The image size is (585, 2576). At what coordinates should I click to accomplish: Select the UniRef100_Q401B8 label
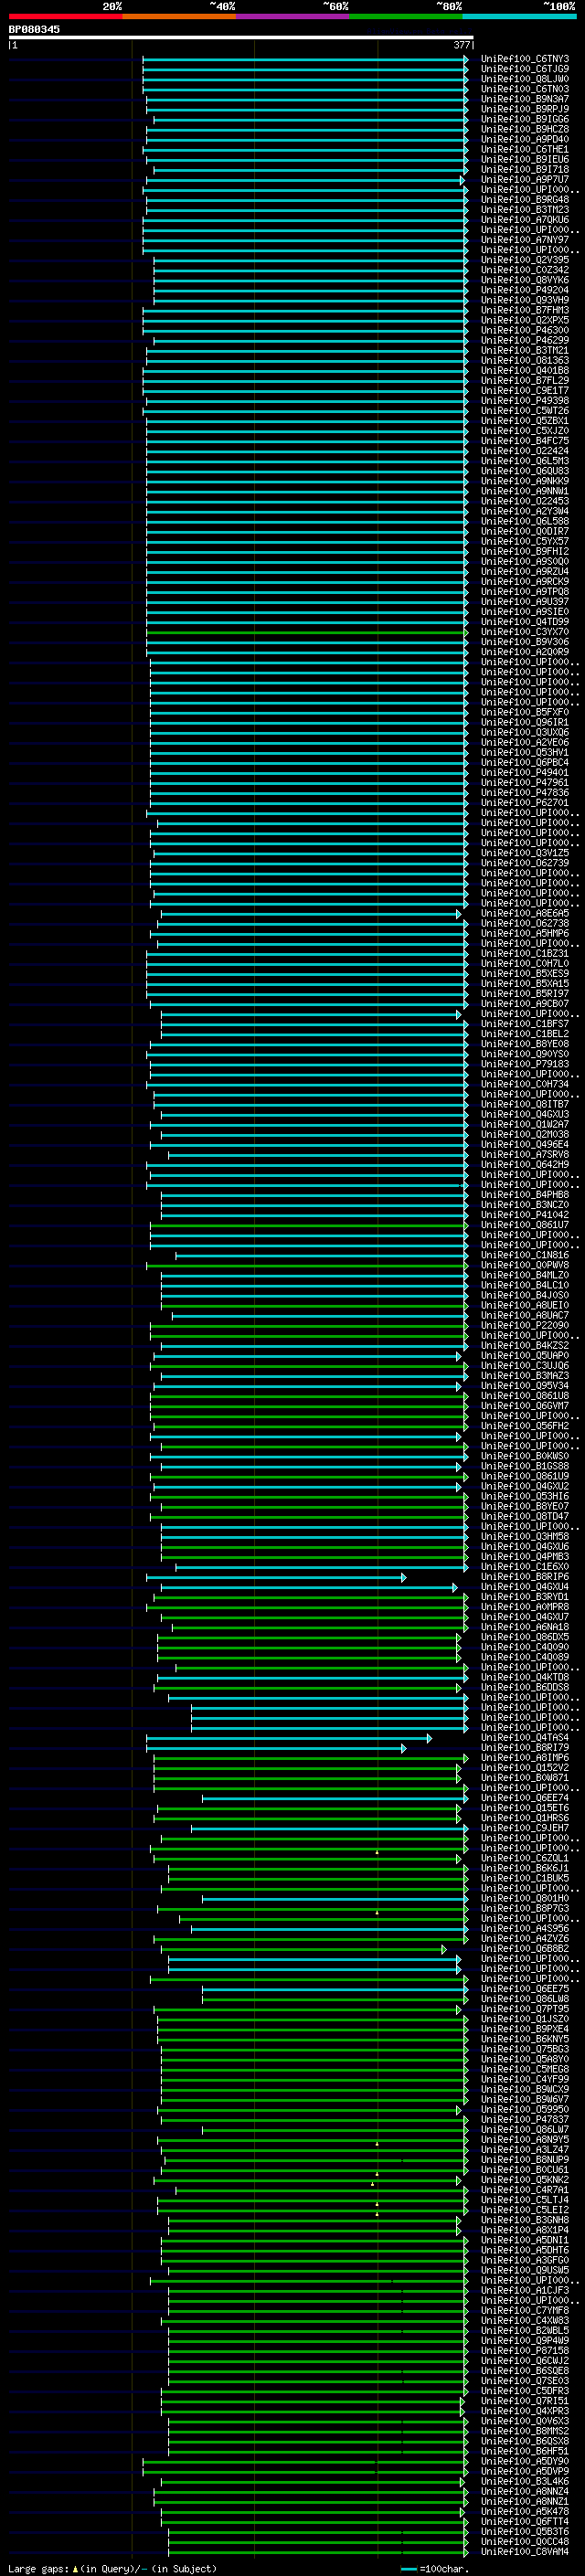click(525, 371)
